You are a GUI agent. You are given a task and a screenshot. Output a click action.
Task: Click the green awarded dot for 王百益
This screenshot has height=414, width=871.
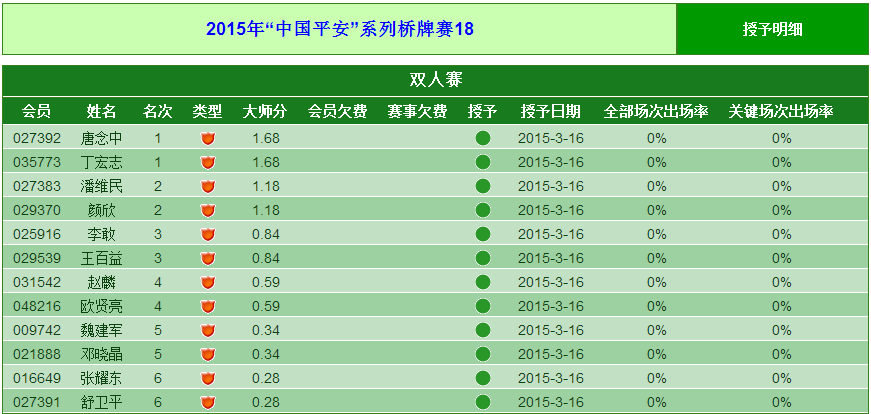coord(483,258)
